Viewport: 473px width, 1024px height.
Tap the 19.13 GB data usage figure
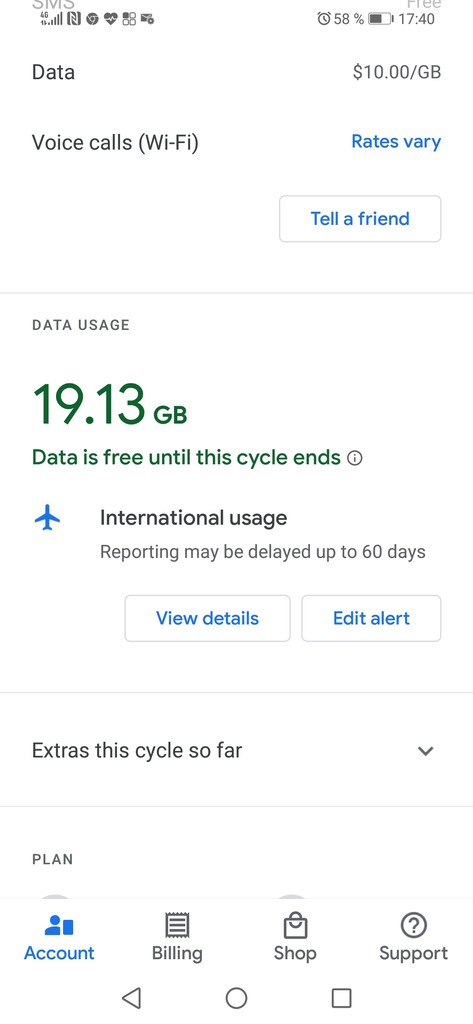point(110,404)
